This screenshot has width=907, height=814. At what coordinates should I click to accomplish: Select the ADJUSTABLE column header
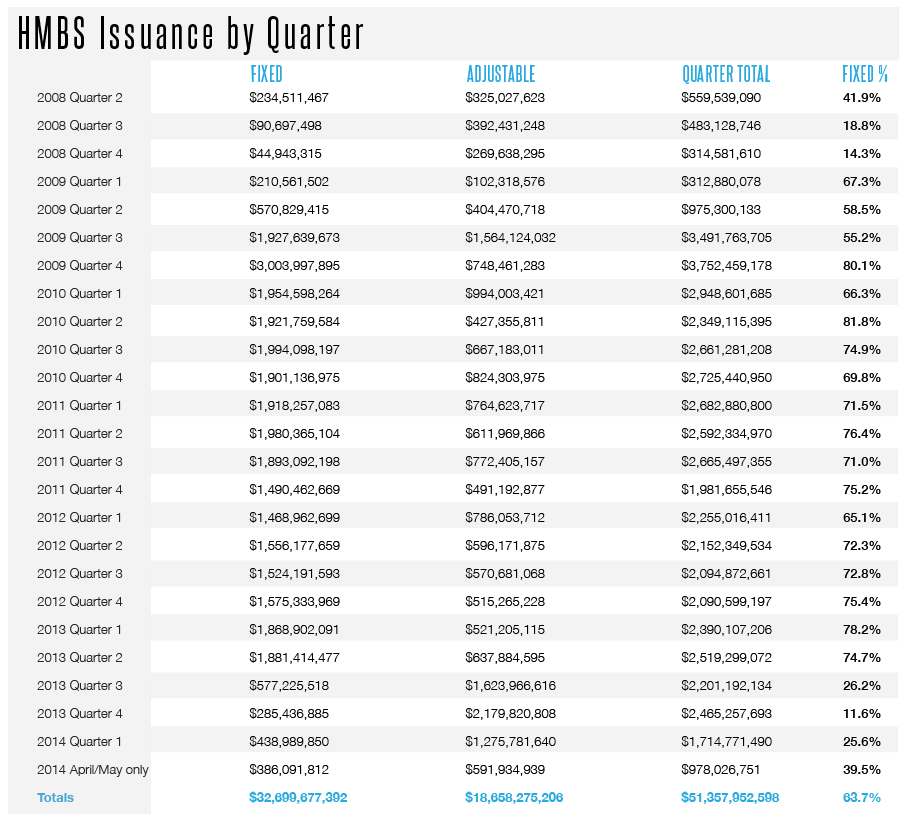point(501,74)
